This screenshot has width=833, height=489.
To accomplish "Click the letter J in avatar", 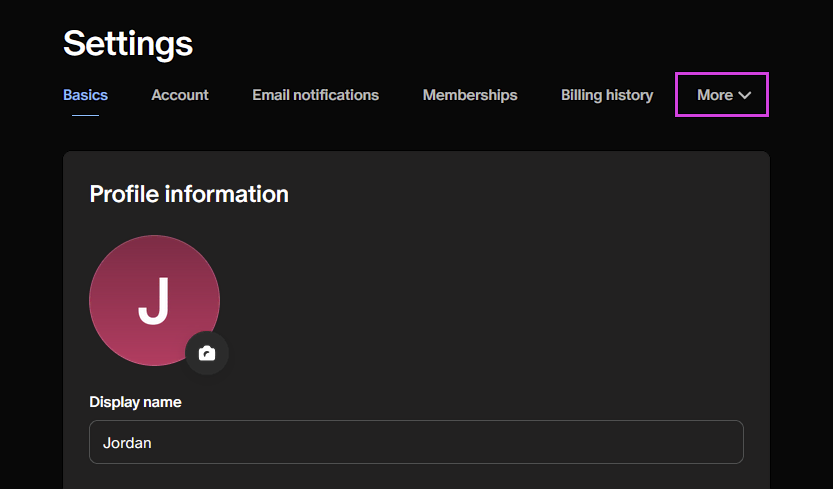I will click(154, 300).
